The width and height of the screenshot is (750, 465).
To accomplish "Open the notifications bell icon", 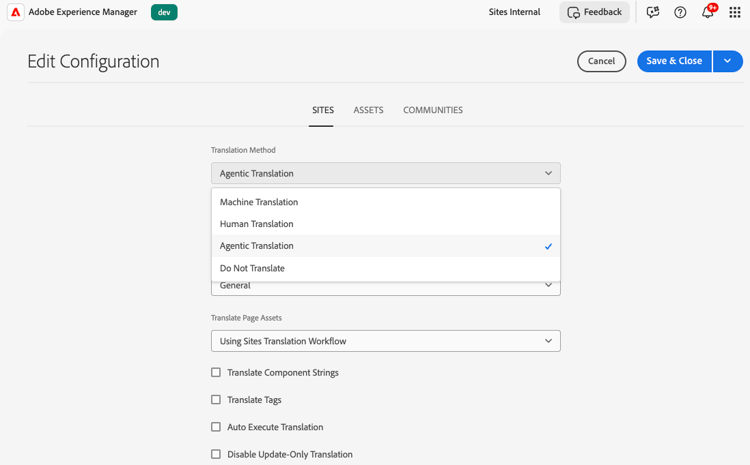I will (x=708, y=12).
